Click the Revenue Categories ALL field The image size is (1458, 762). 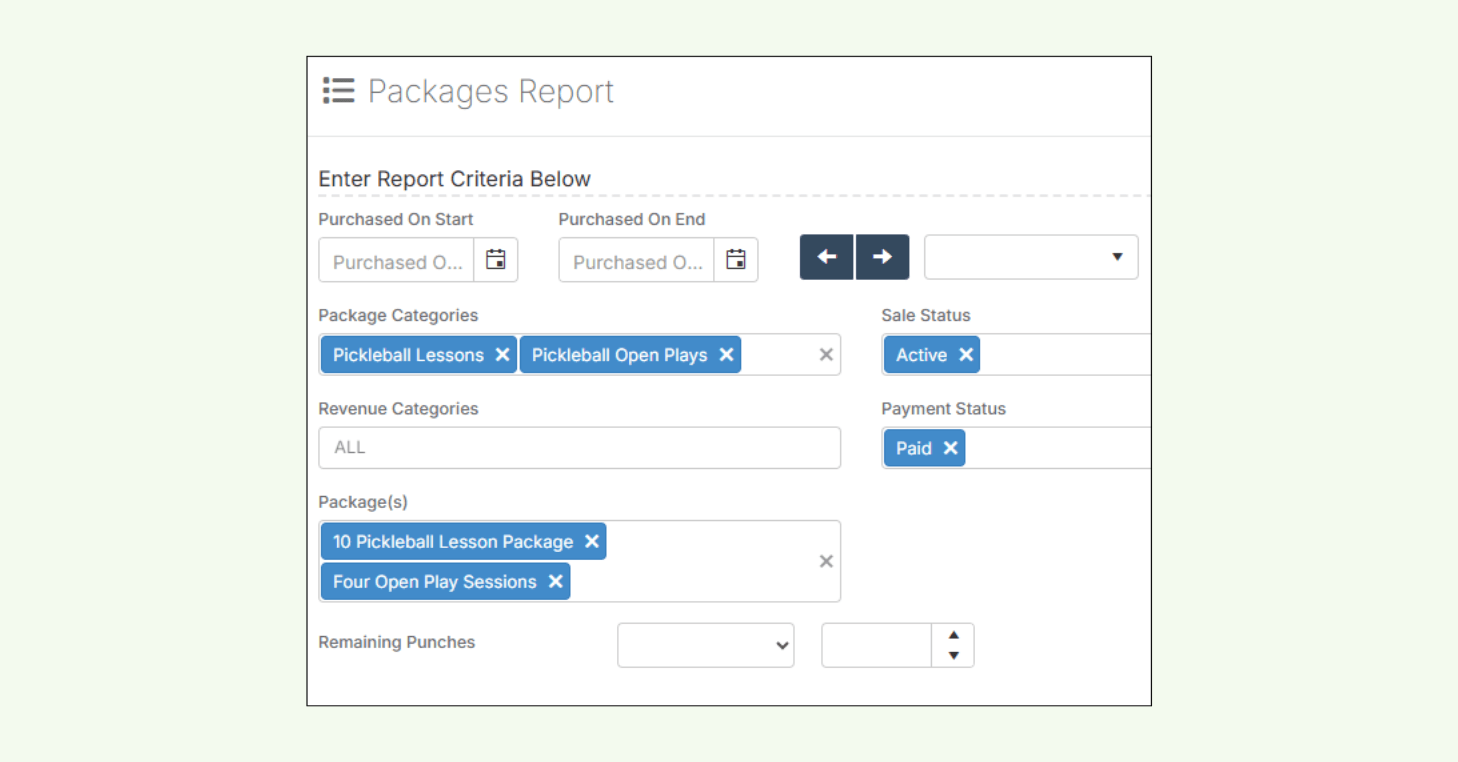pos(580,447)
